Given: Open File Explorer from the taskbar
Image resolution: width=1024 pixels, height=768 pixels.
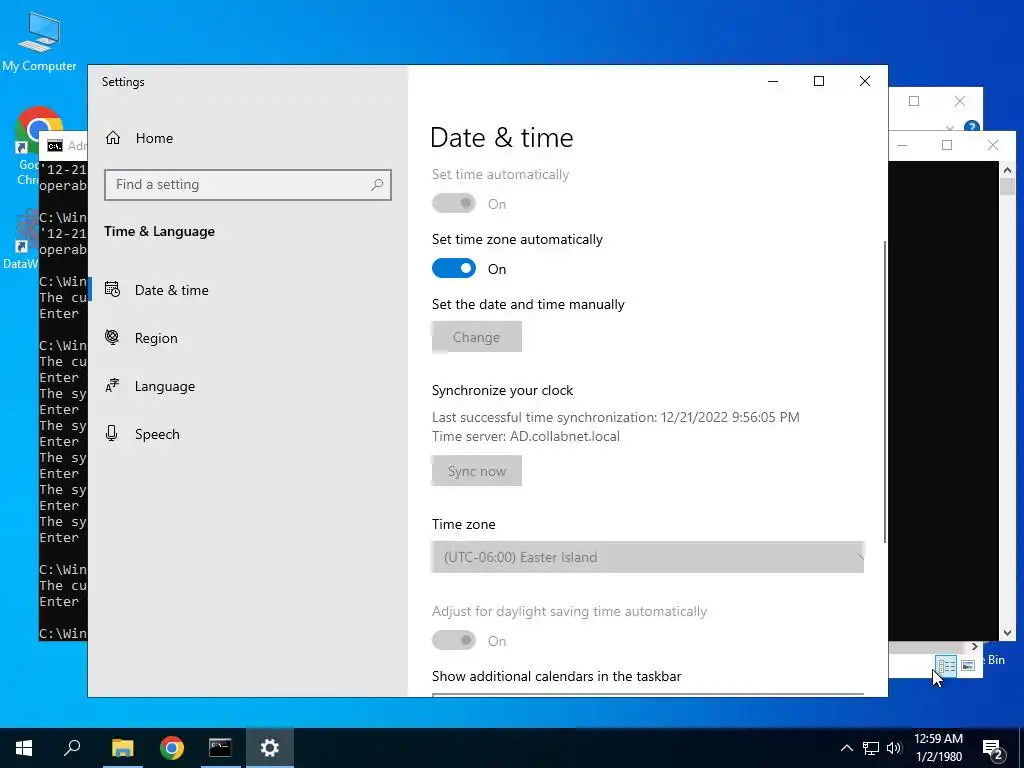Looking at the screenshot, I should point(122,748).
